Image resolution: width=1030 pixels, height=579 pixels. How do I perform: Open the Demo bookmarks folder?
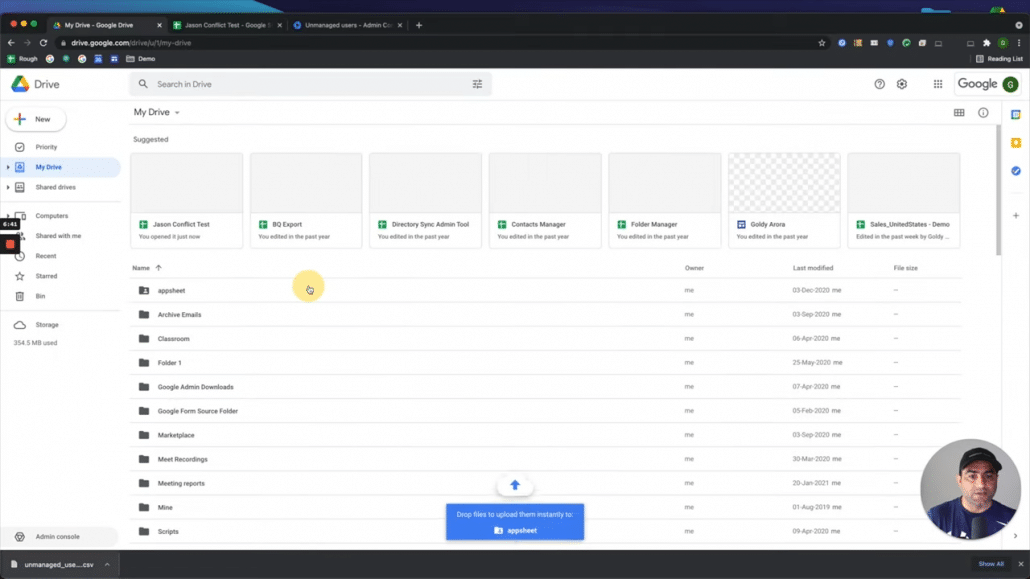coord(141,58)
